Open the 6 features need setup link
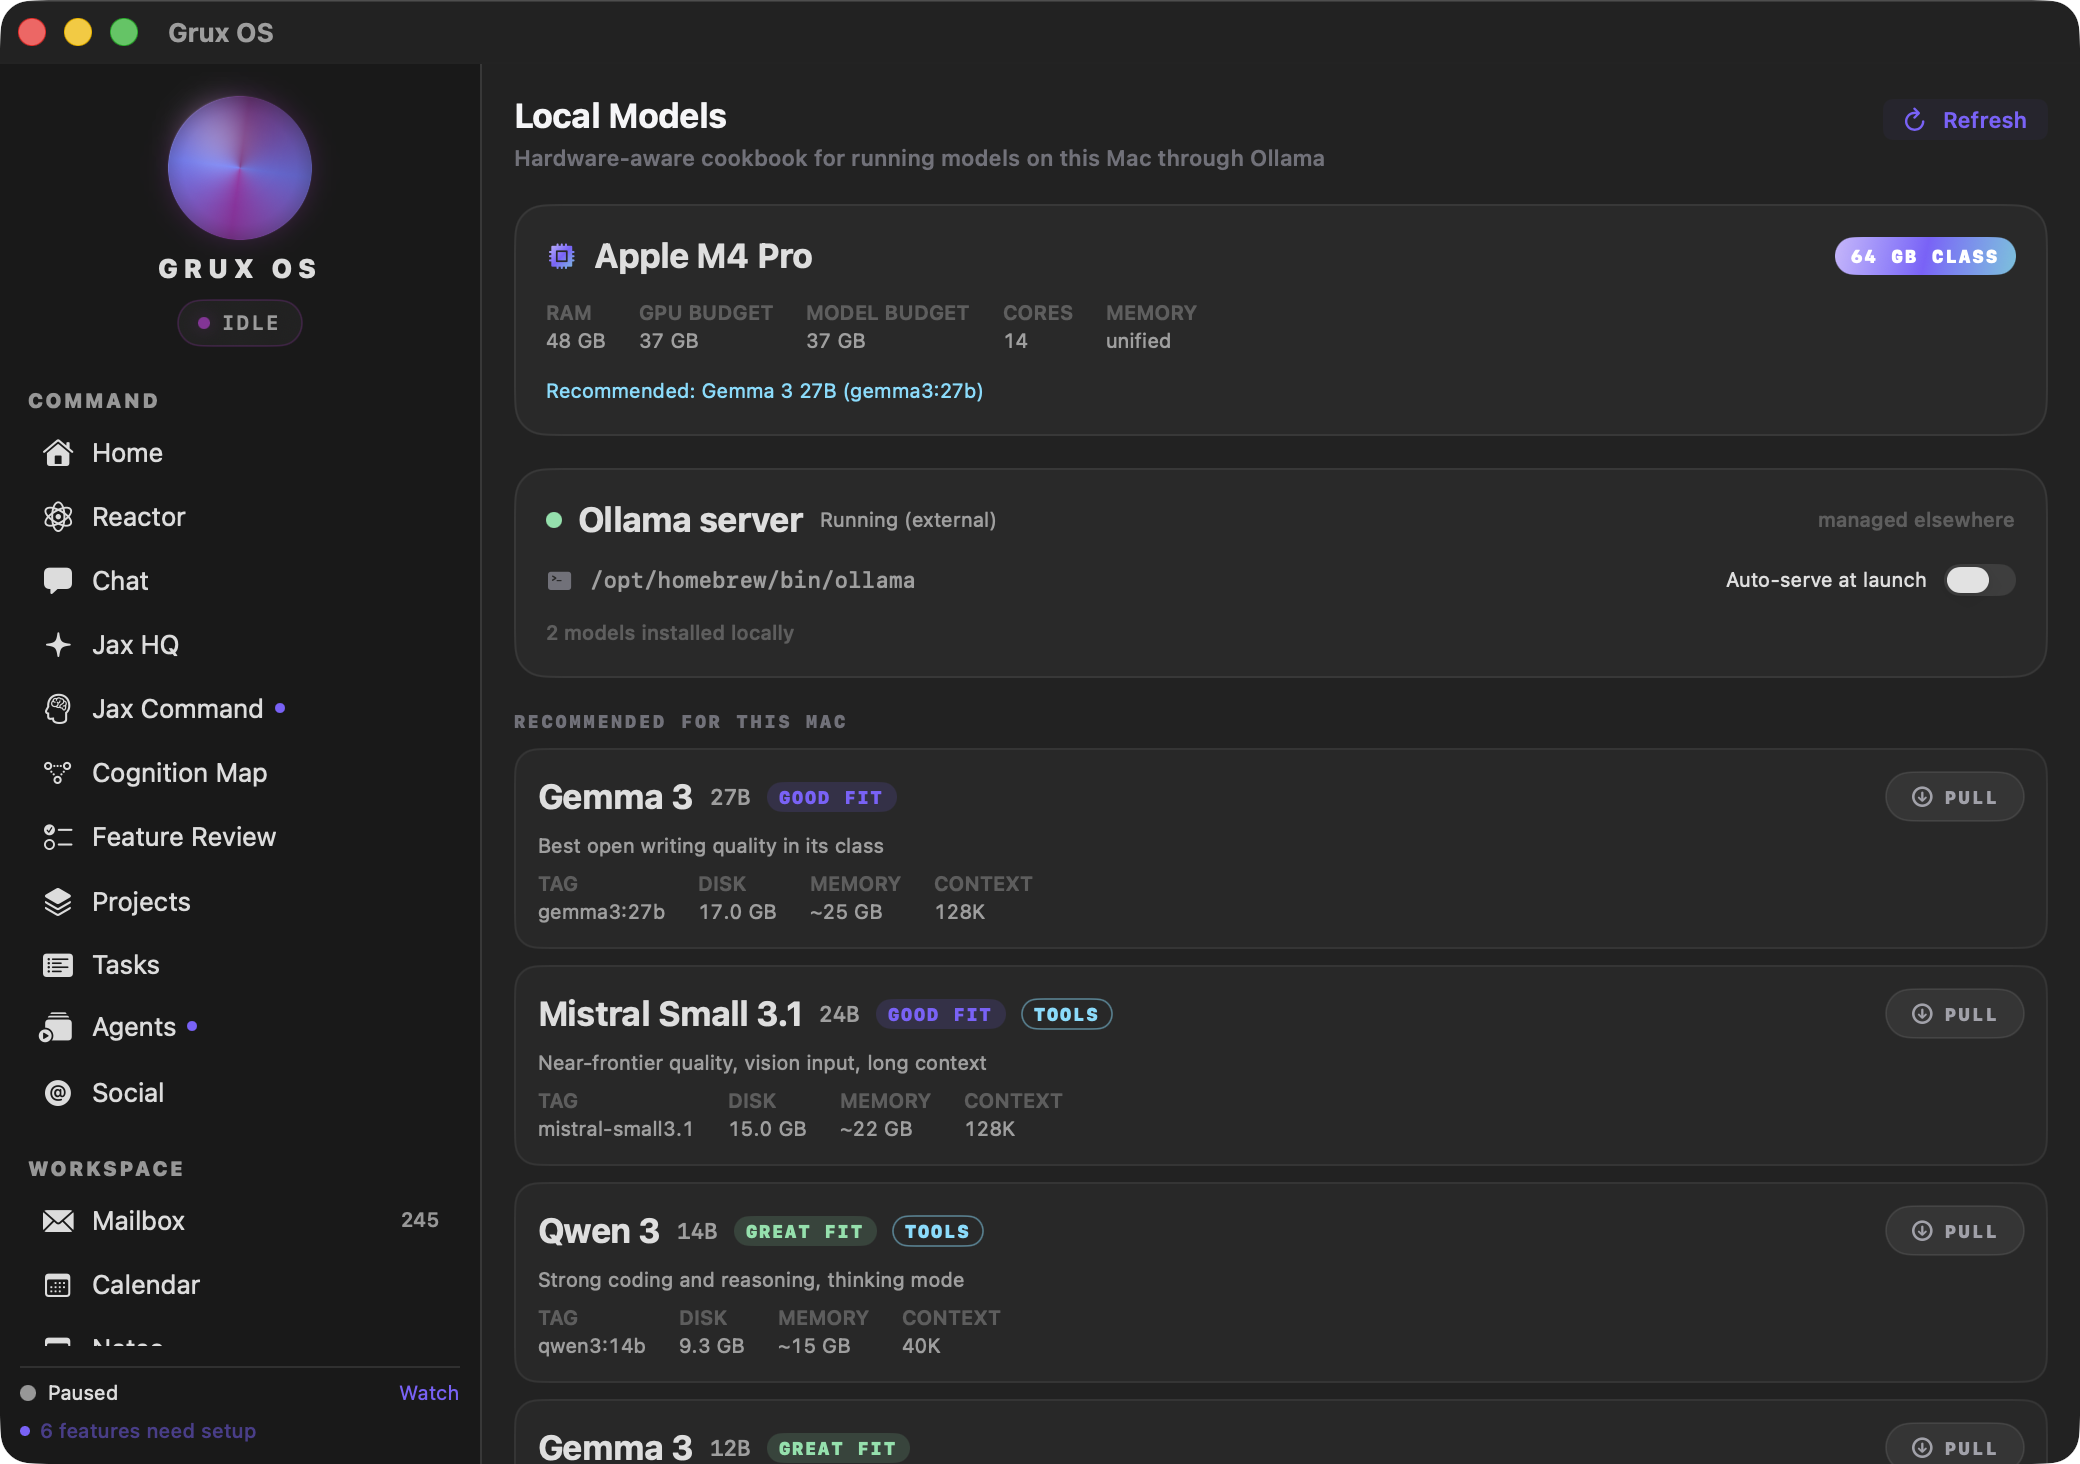This screenshot has width=2080, height=1464. (148, 1431)
